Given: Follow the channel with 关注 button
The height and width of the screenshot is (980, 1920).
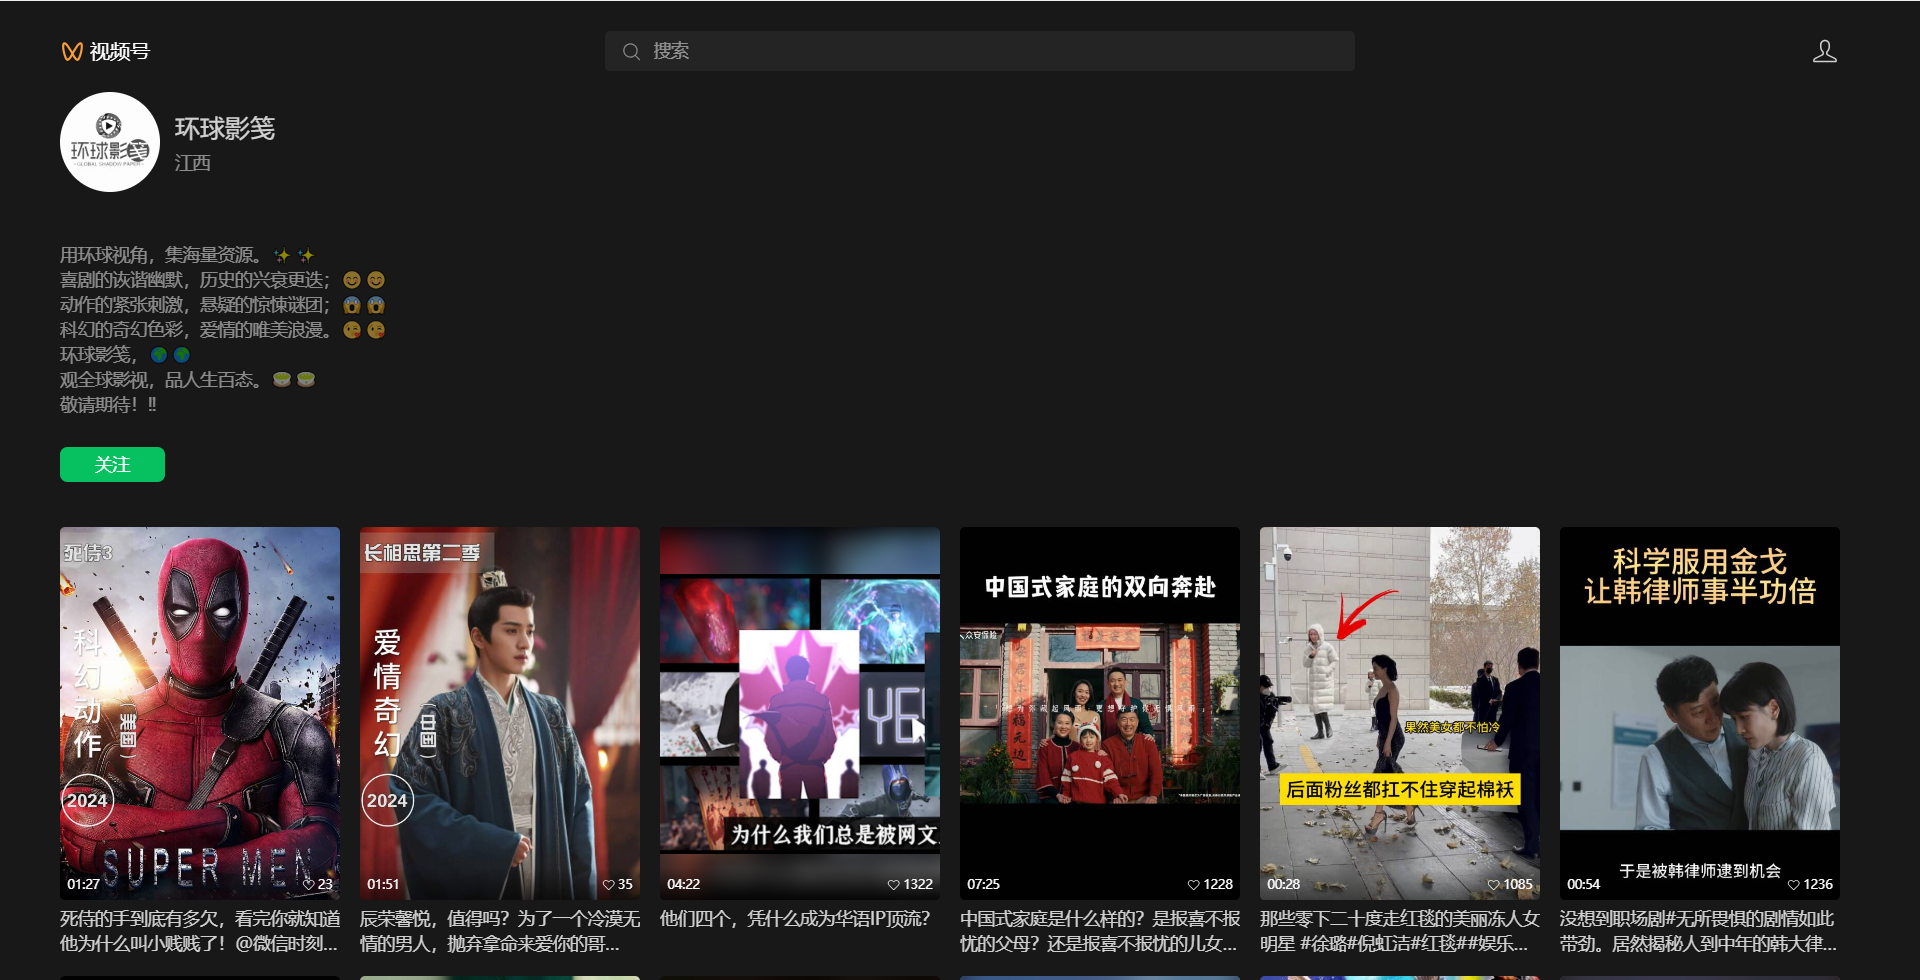Looking at the screenshot, I should click(112, 464).
